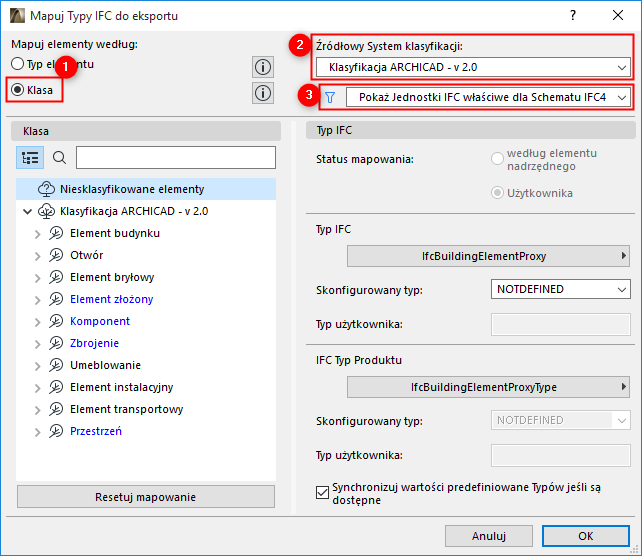This screenshot has width=642, height=556.
Task: Confirm with the OK button
Action: tap(586, 536)
